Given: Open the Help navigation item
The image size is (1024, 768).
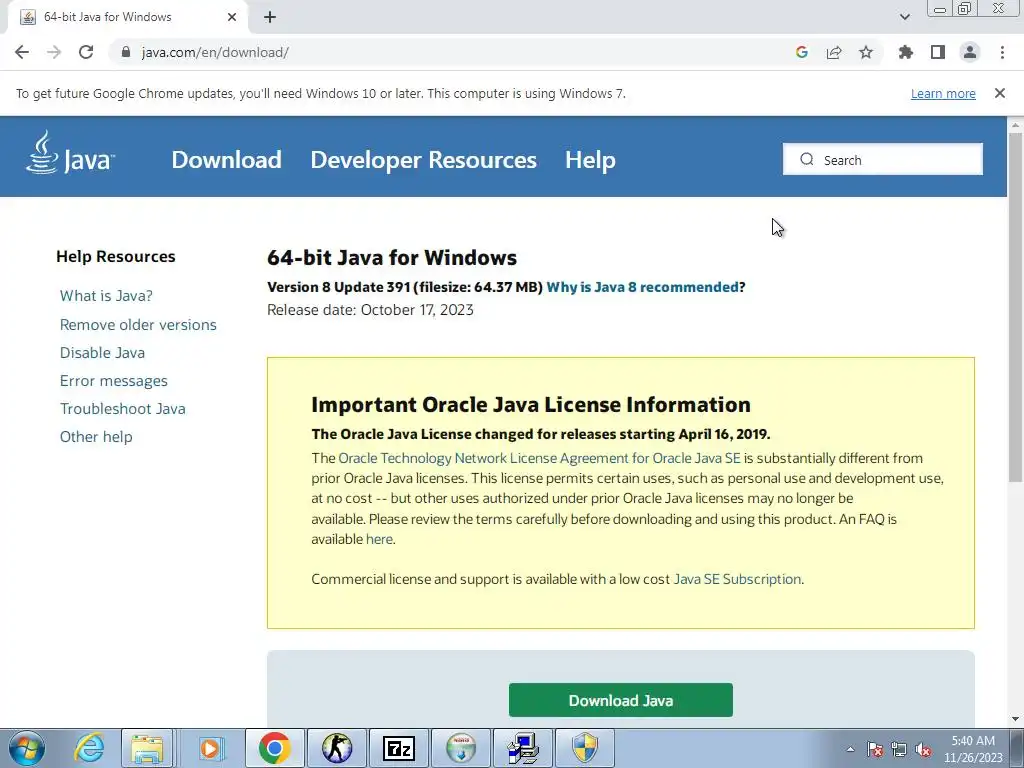Looking at the screenshot, I should click(x=590, y=159).
